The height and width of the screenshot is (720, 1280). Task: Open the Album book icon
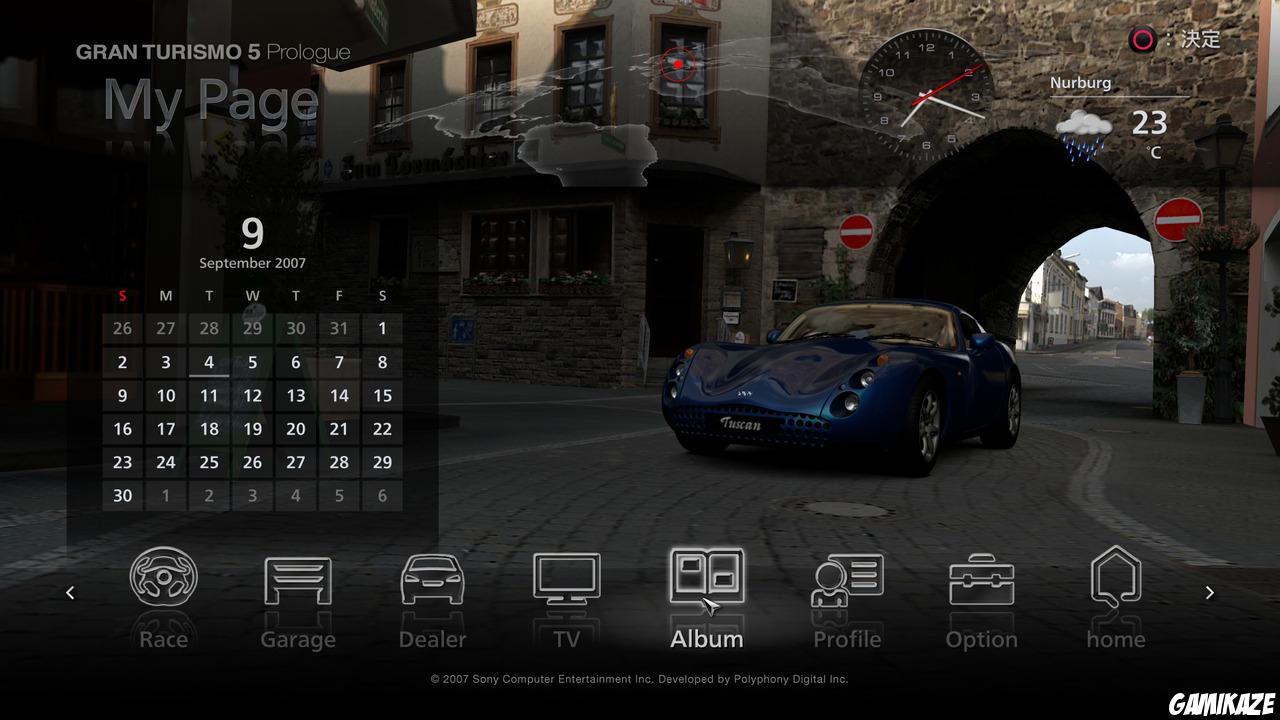pyautogui.click(x=706, y=578)
